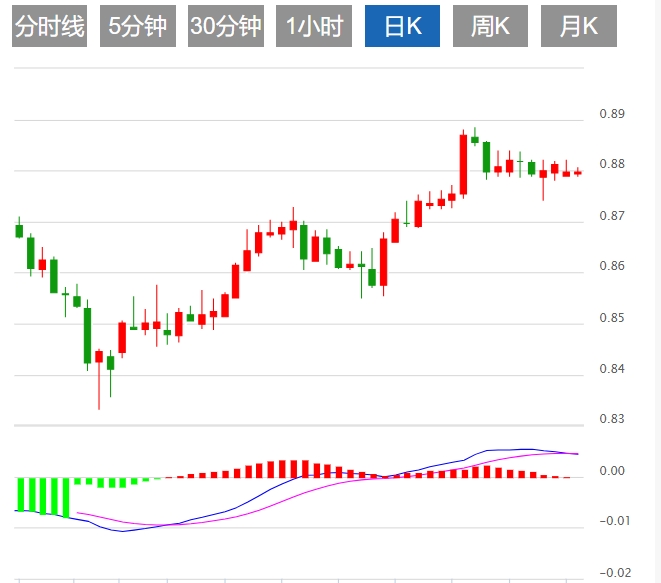
Task: Click the 0.87 price axis label
Action: (x=612, y=216)
